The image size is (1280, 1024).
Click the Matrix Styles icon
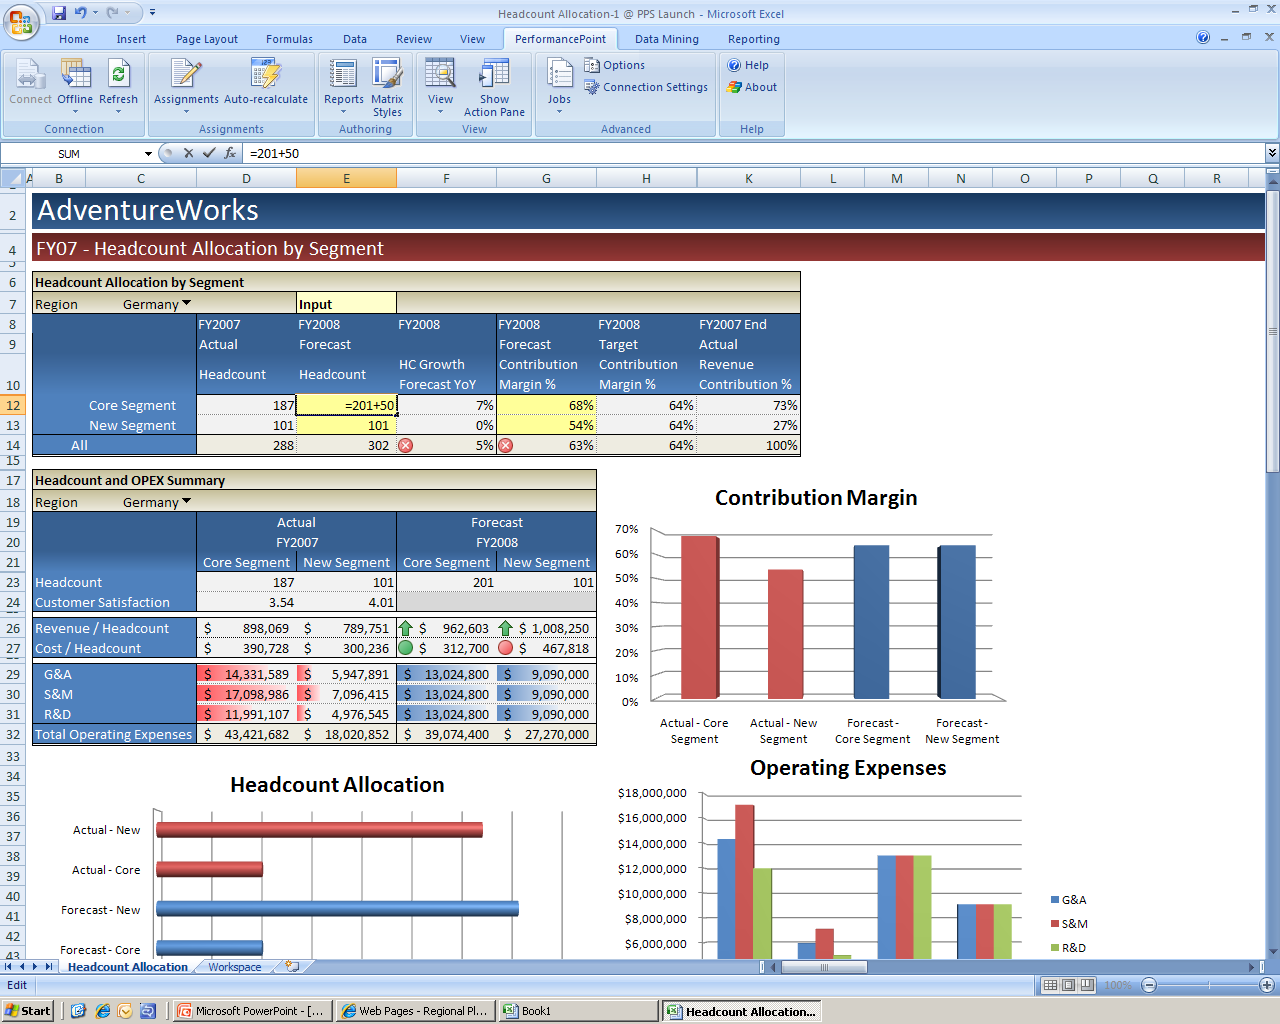[387, 74]
